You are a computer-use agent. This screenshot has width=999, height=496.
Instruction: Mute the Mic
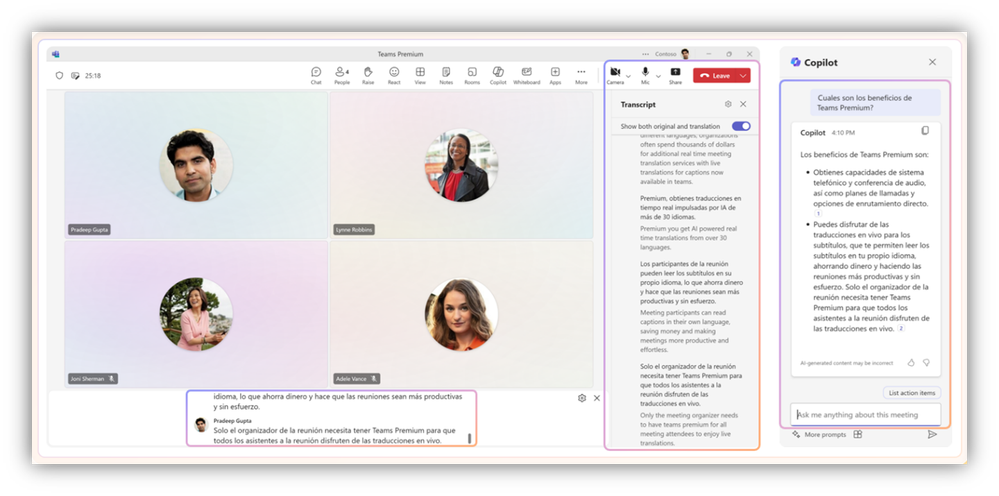[x=645, y=74]
